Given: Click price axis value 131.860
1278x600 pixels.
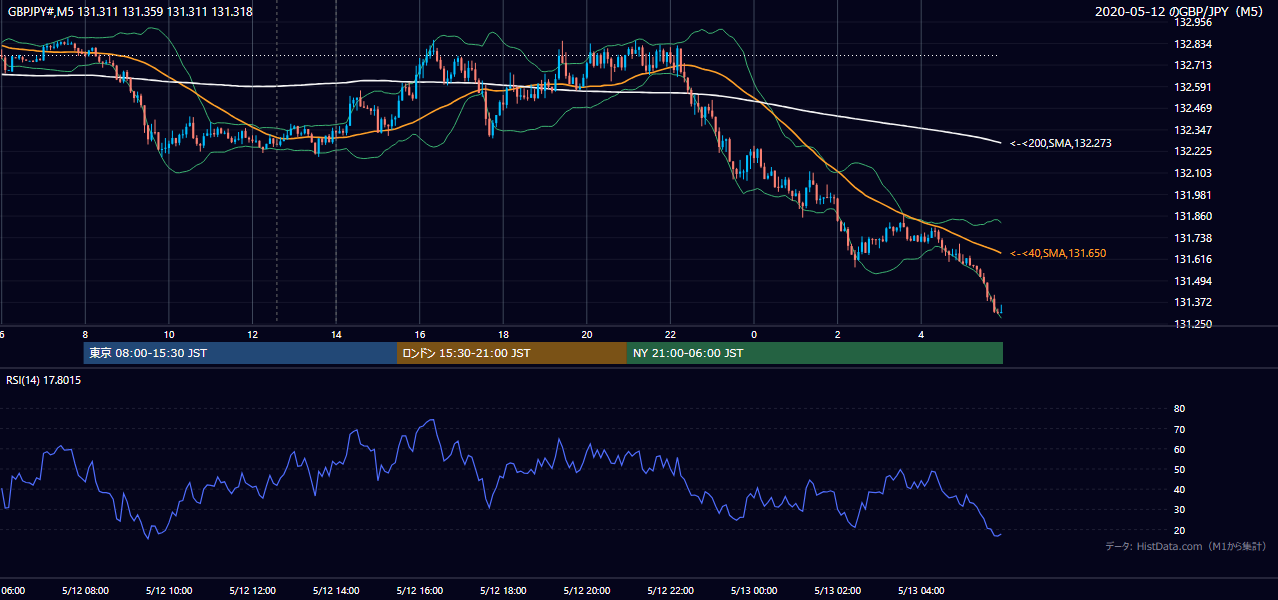Looking at the screenshot, I should tap(1193, 216).
